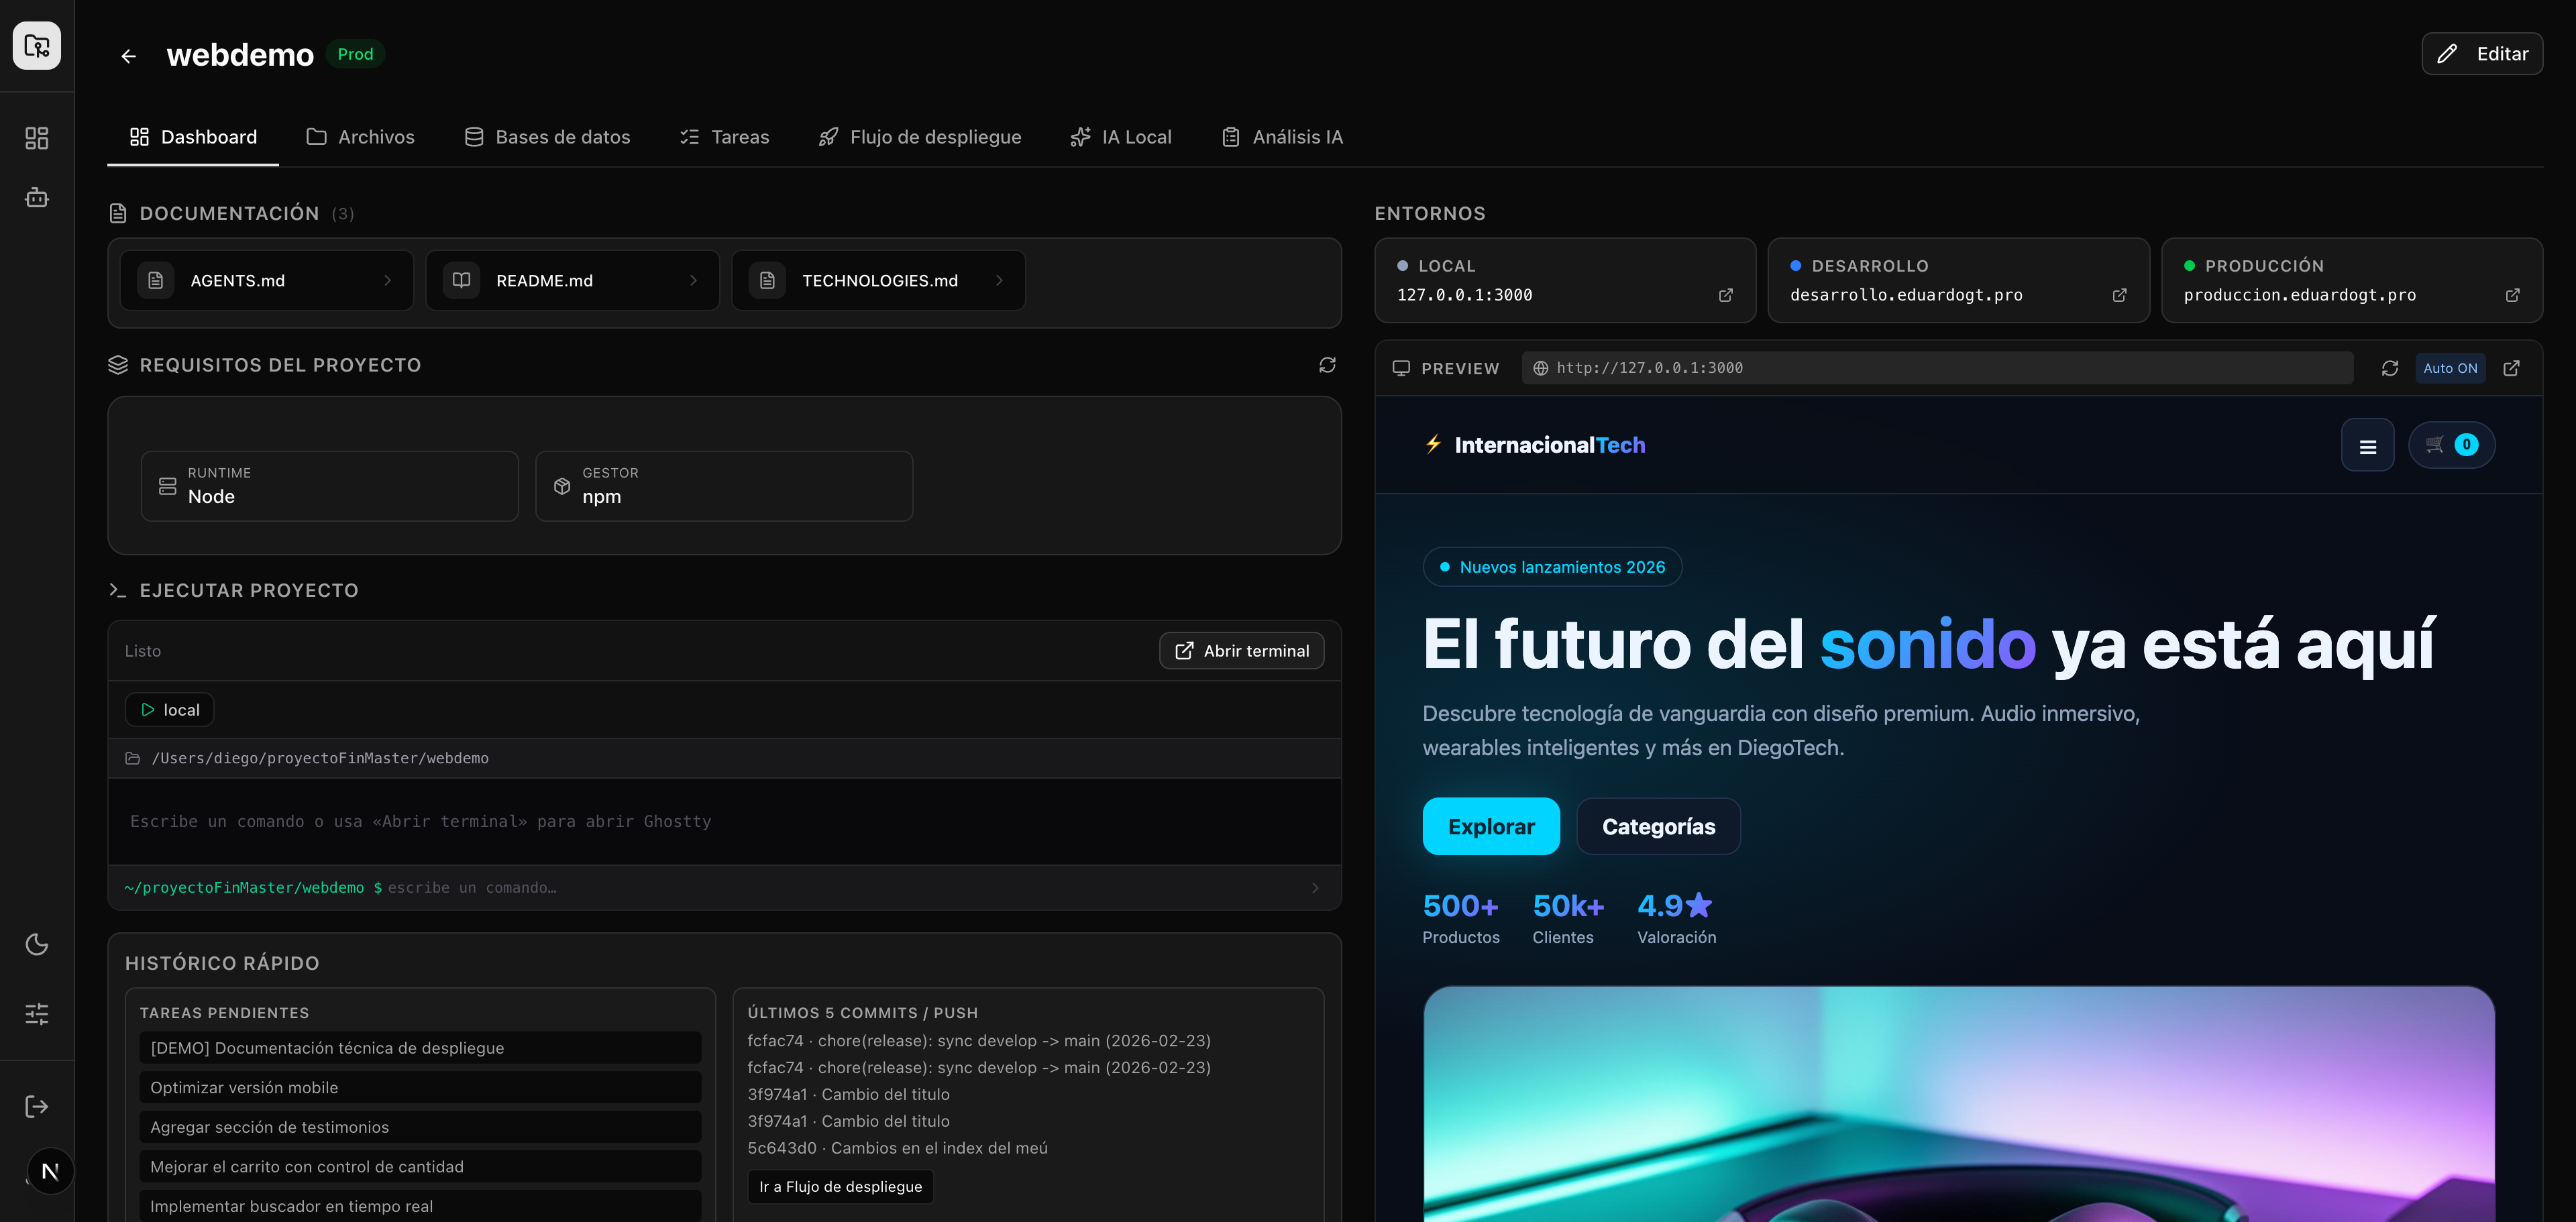Refresh the Requisitos del Proyecto section
Image resolution: width=2576 pixels, height=1222 pixels.
[1327, 365]
